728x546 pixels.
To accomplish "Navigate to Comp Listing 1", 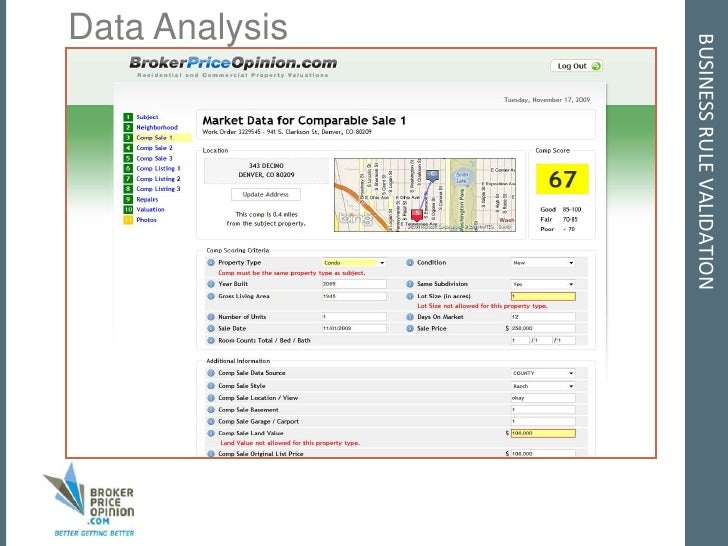I will (x=158, y=169).
